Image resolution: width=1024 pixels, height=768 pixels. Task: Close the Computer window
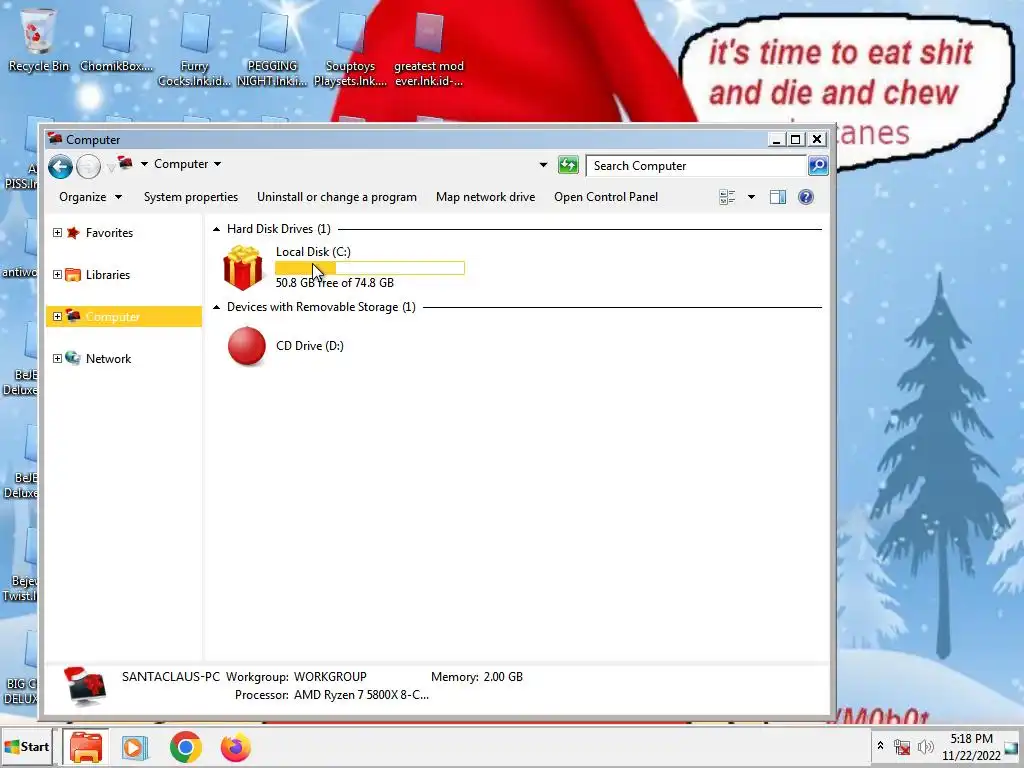816,139
